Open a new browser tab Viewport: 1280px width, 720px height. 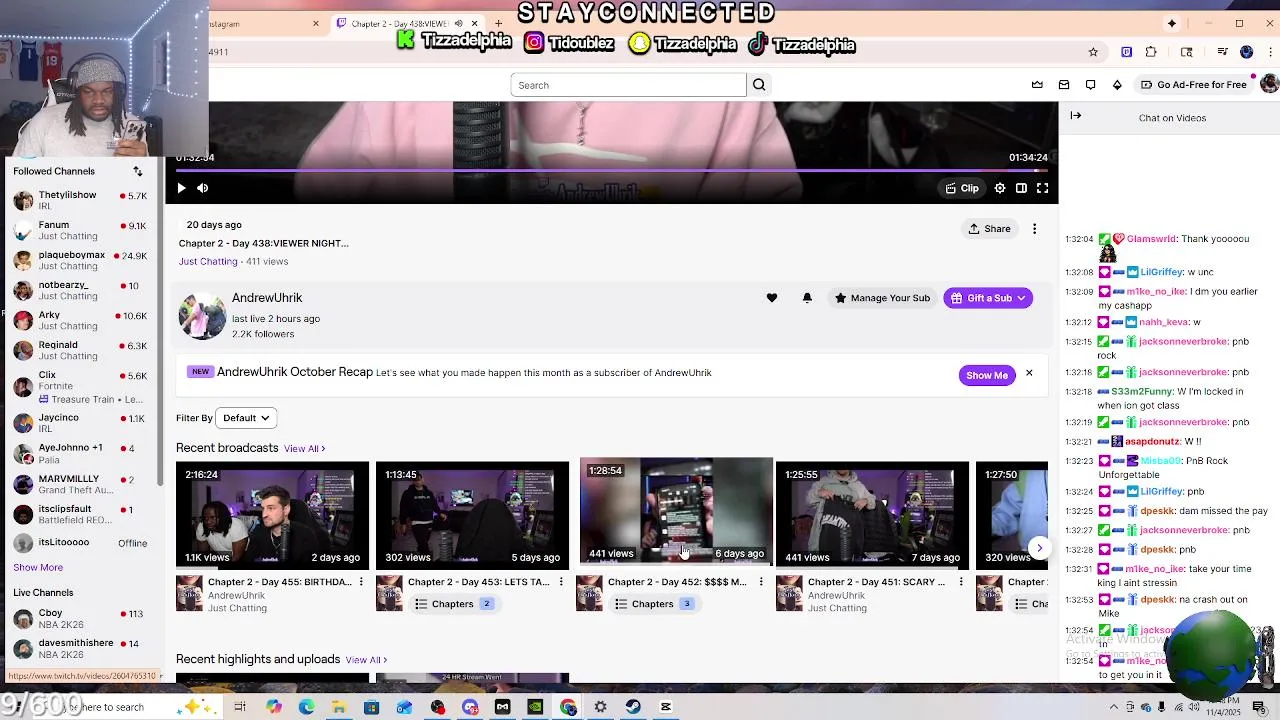[x=498, y=24]
